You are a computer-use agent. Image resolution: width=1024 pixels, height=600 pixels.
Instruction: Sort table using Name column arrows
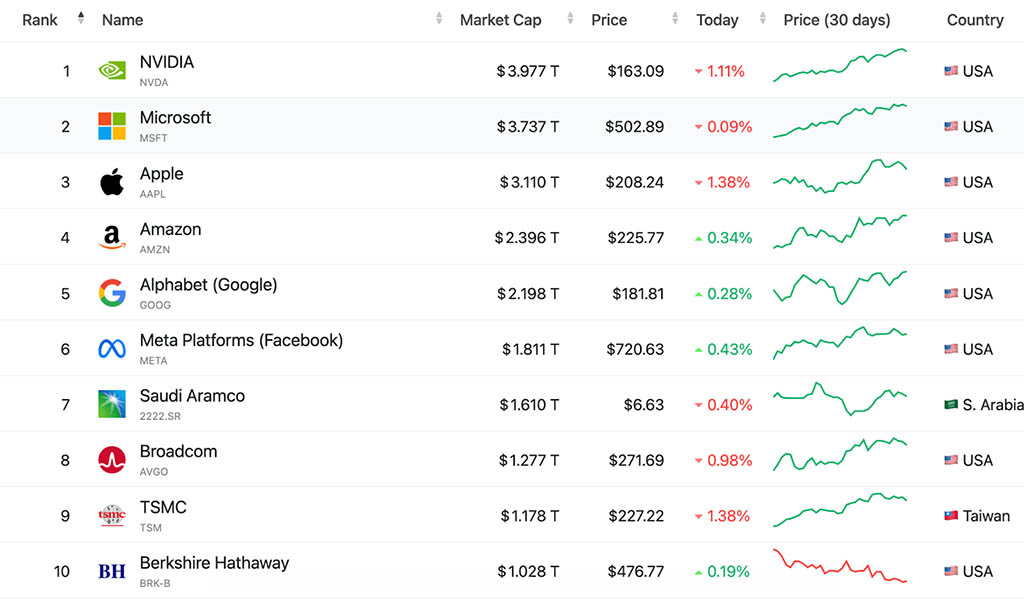pyautogui.click(x=439, y=18)
